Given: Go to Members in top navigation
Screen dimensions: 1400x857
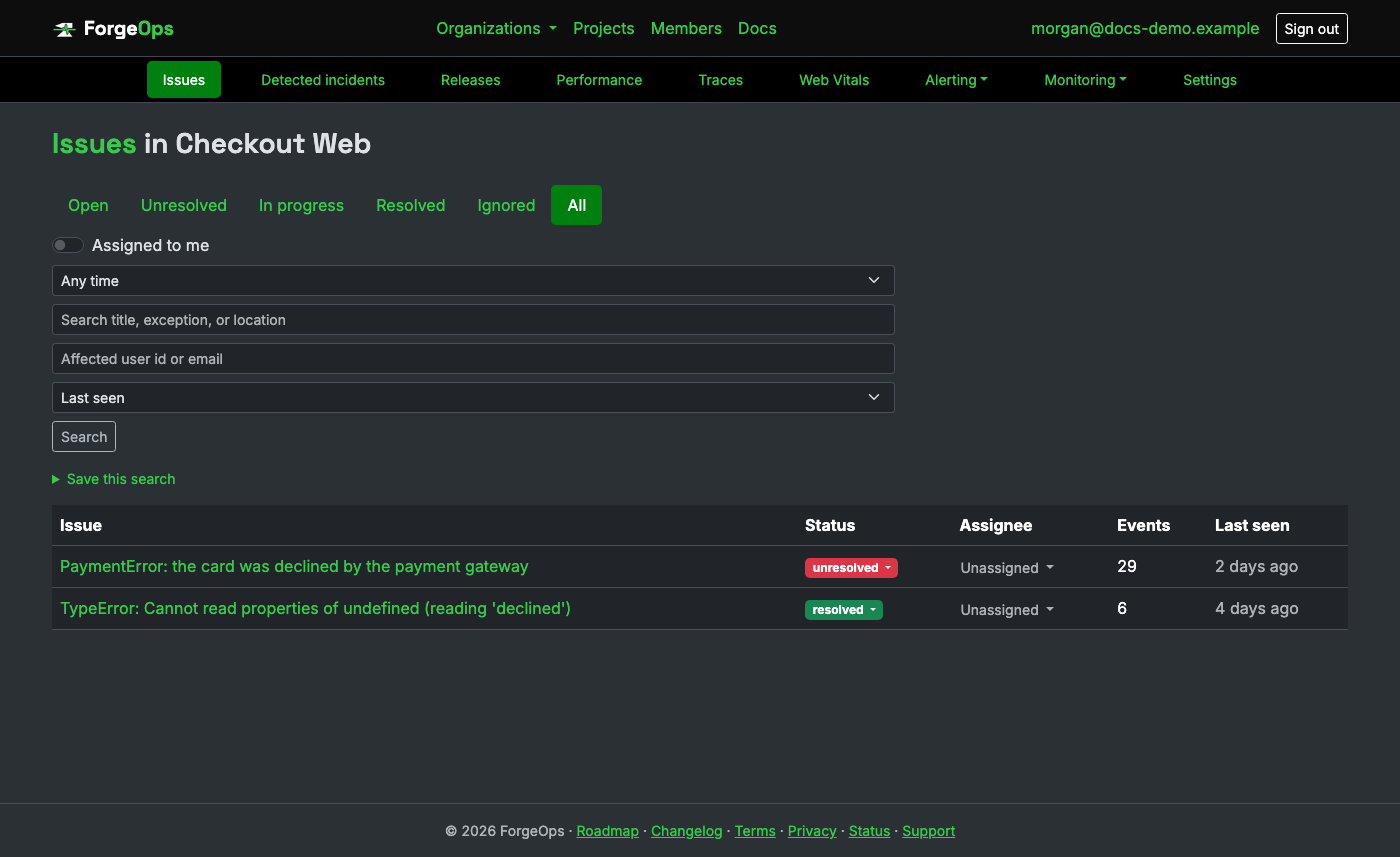Looking at the screenshot, I should [686, 29].
